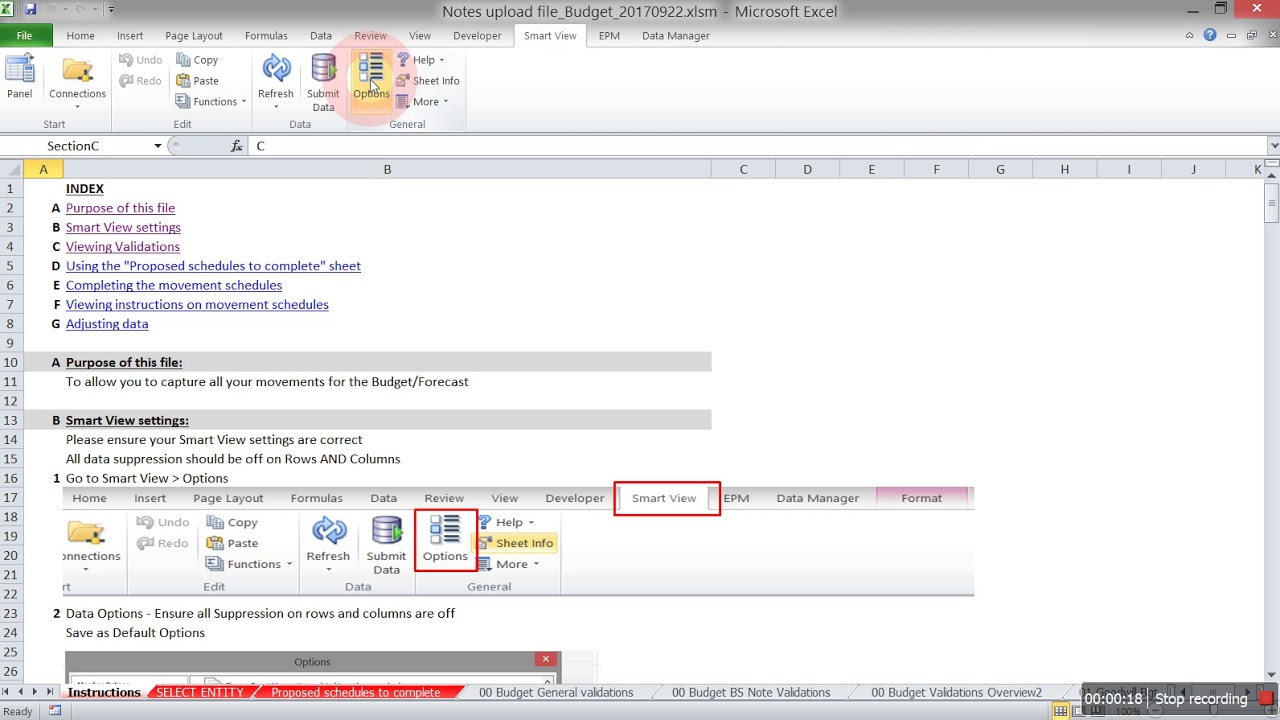Open '00 Budget BS Note Validations' sheet tab
Screen dimensions: 1280x720
(751, 692)
